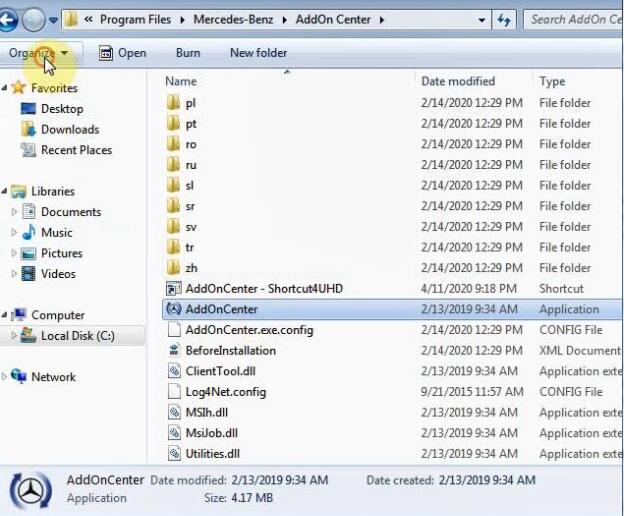Expand arrow after Program Files breadcrumb

coord(182,20)
